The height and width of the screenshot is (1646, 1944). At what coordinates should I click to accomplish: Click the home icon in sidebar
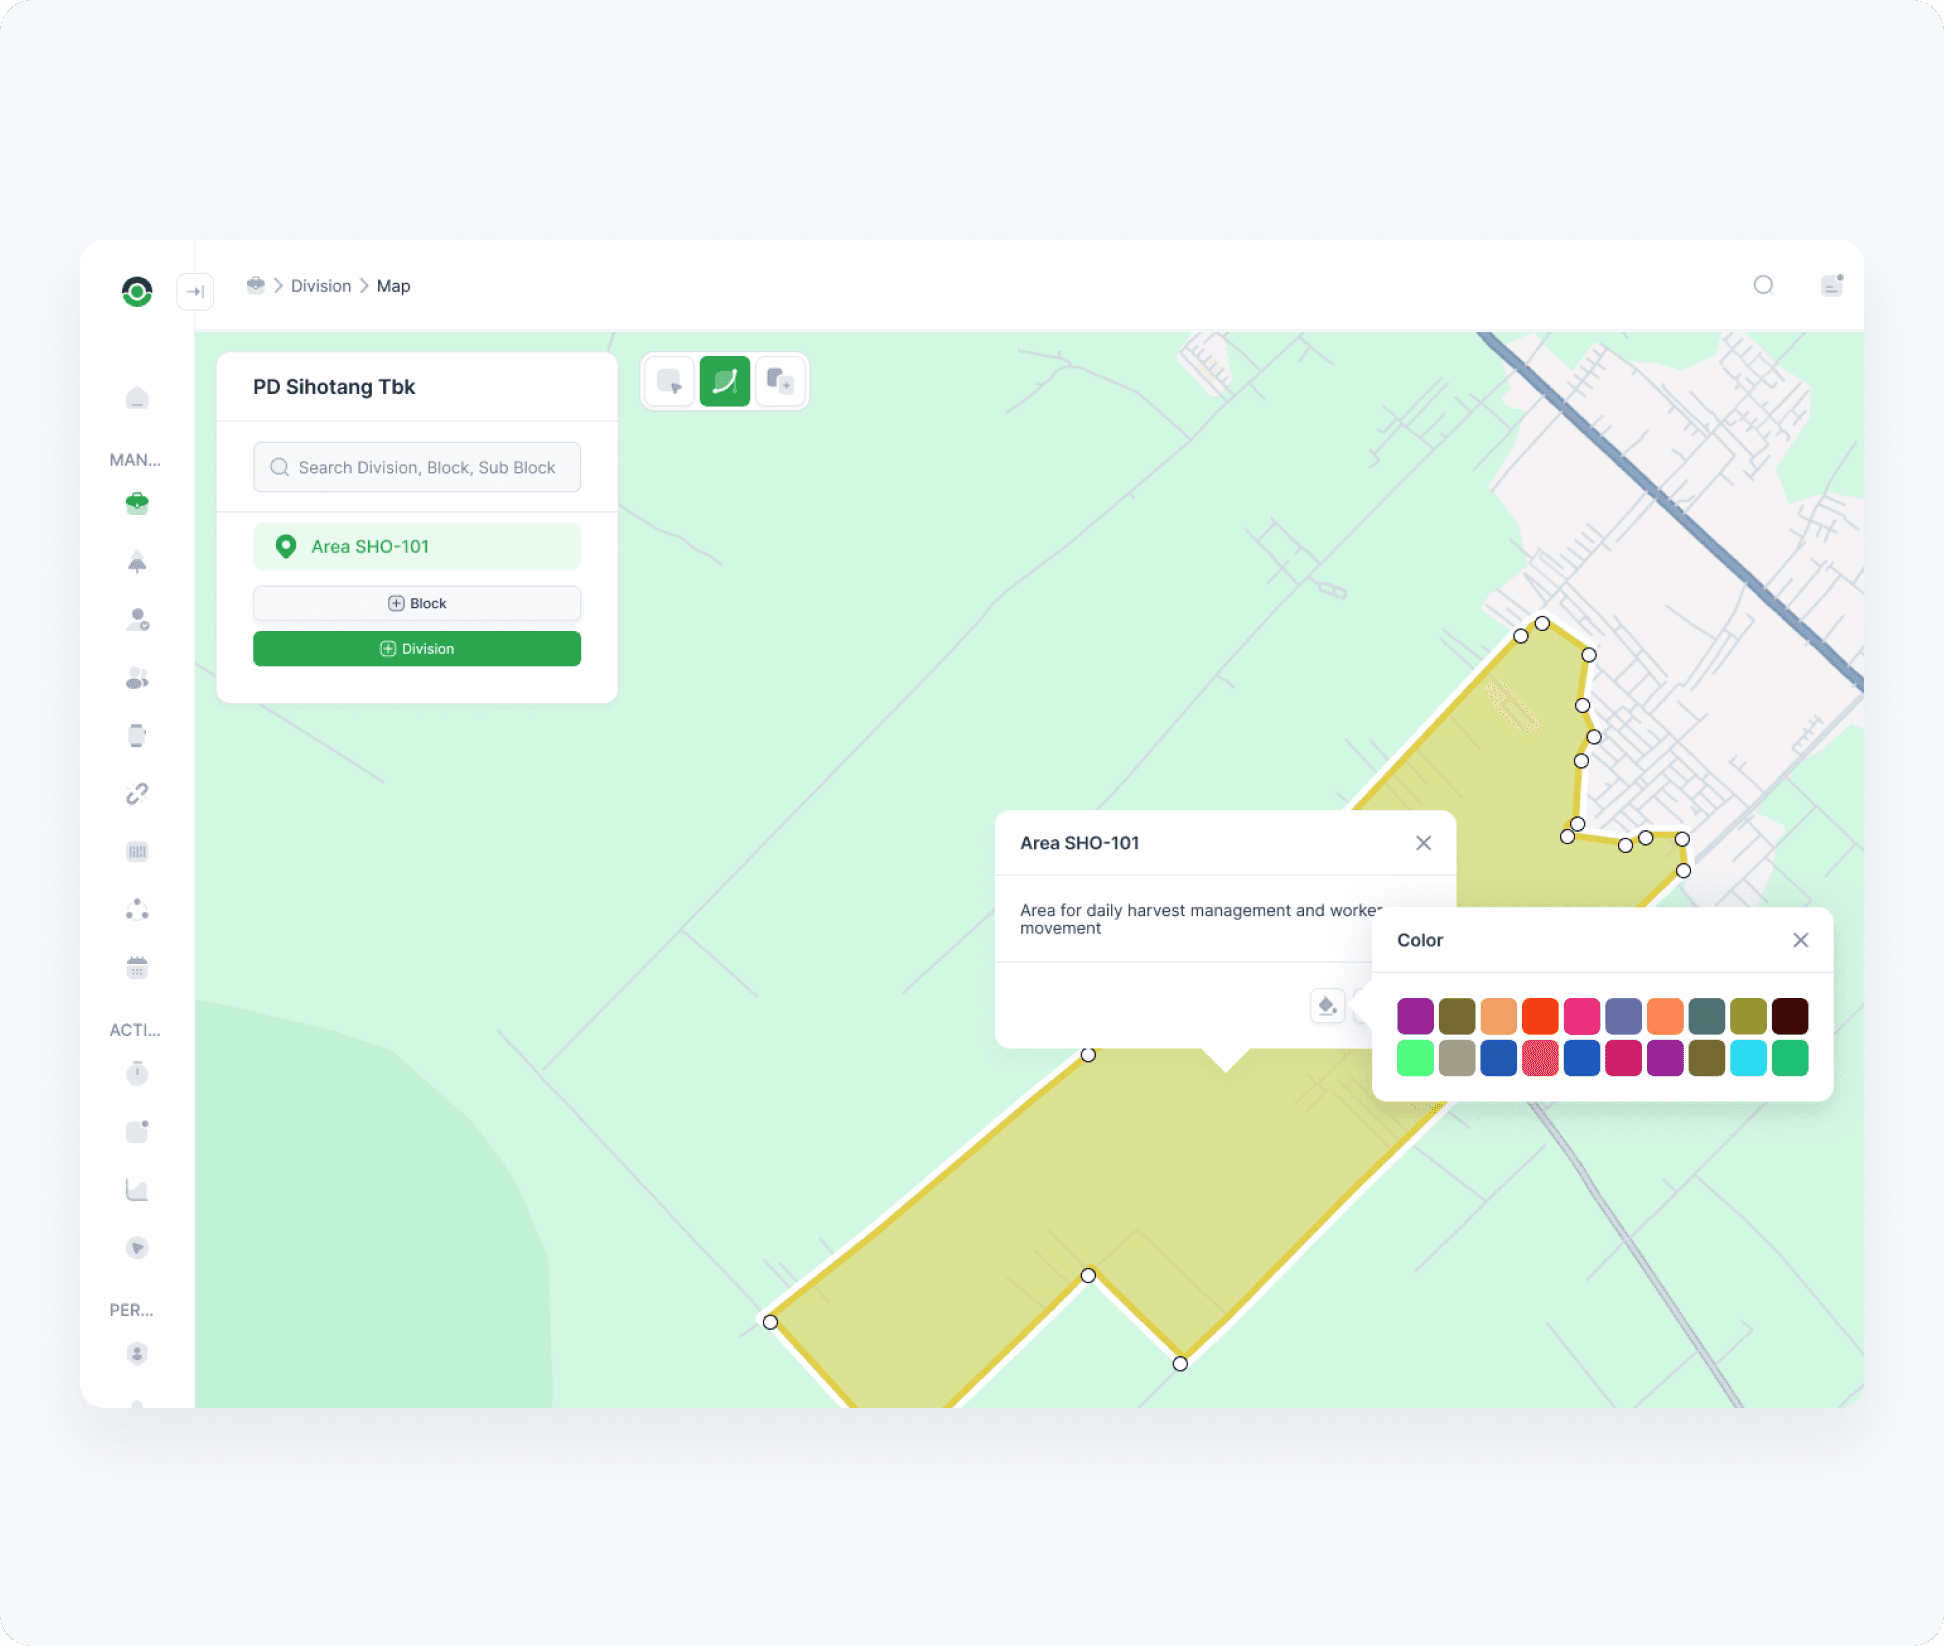(x=137, y=399)
